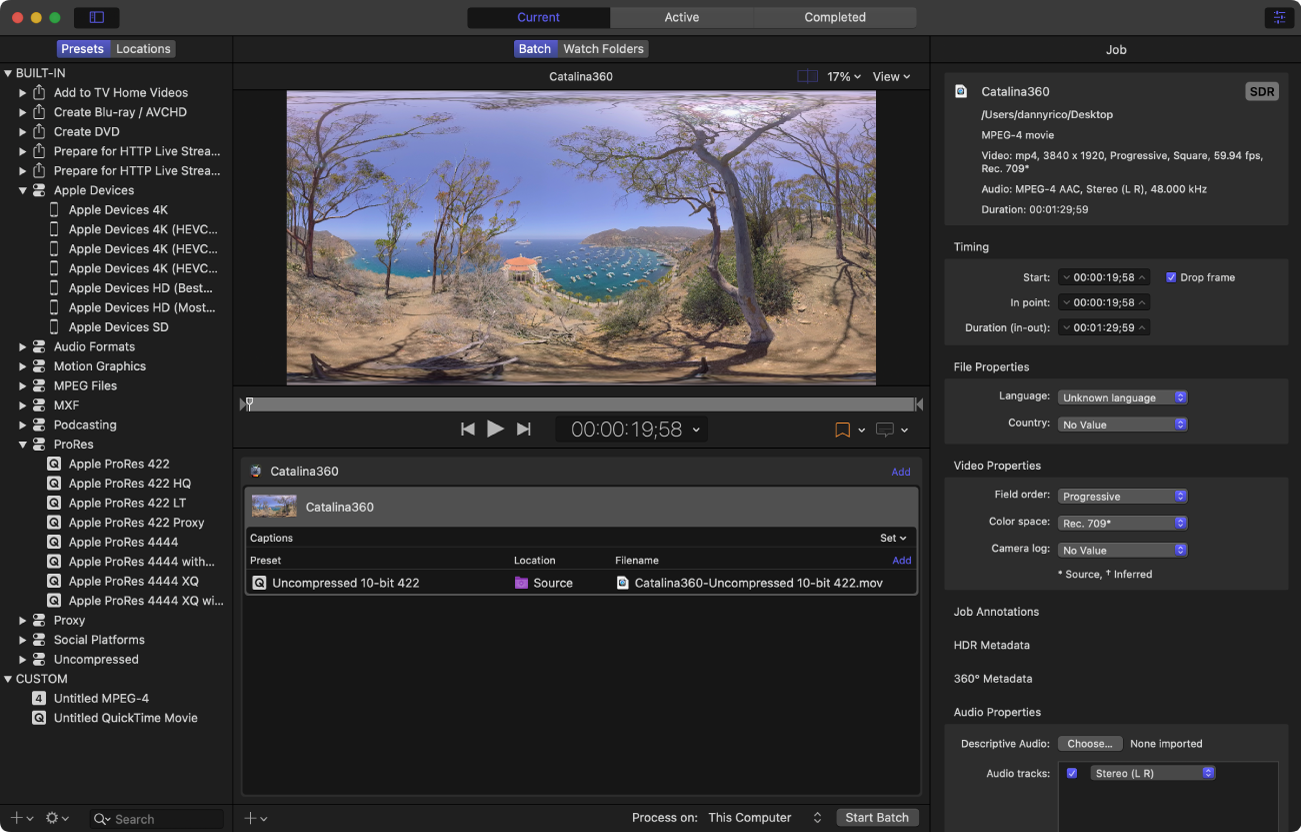
Task: Click the preview timeline scrubber bar
Action: click(x=580, y=404)
